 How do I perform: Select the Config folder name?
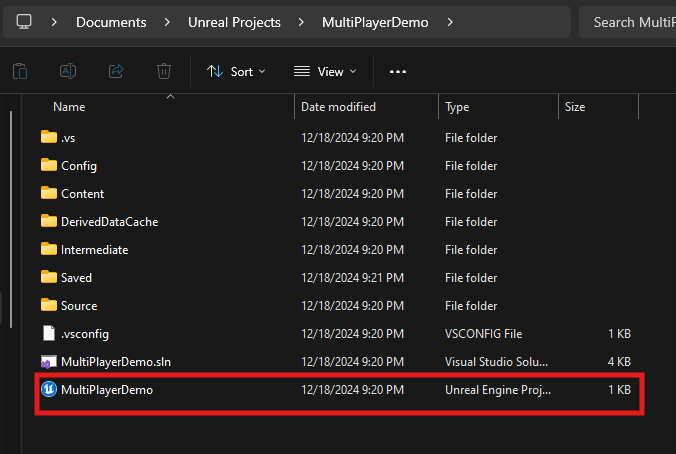point(79,166)
